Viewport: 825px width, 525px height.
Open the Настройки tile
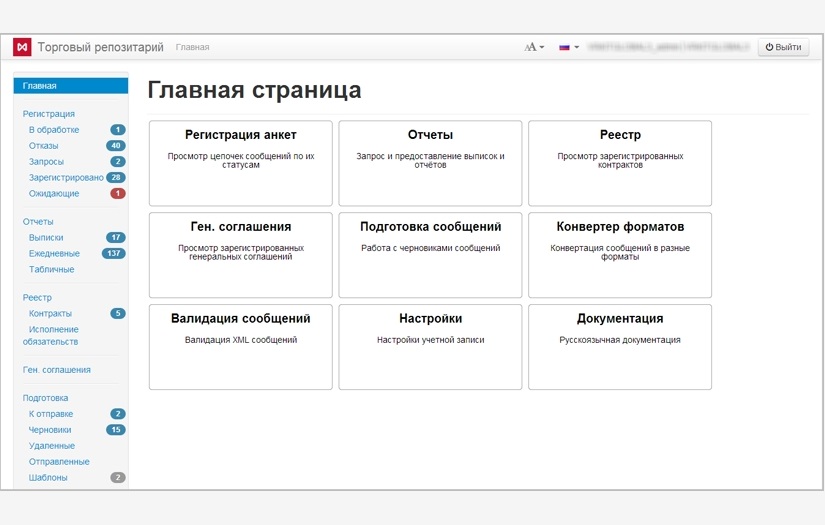coord(430,347)
